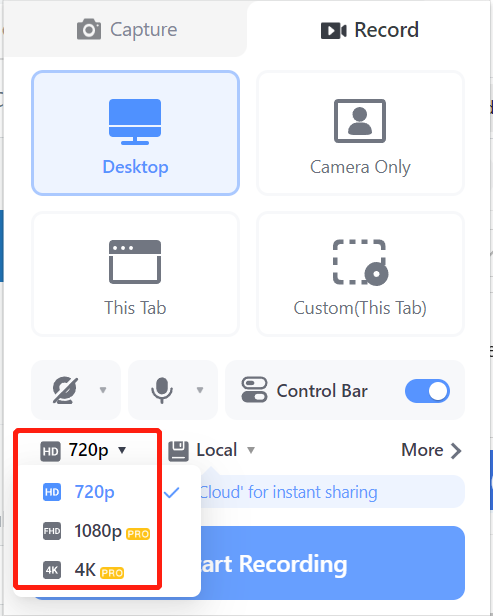Click the Start Recording button
493x616 pixels.
tap(249, 563)
